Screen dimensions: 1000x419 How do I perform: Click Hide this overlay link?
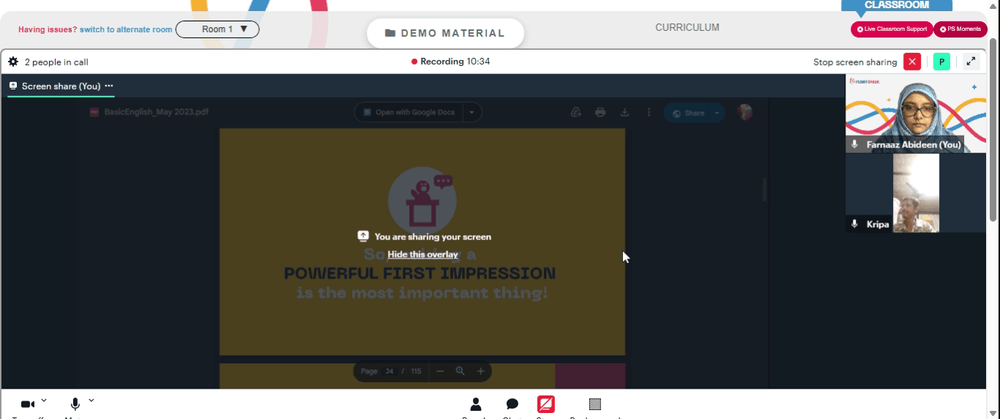tap(423, 254)
